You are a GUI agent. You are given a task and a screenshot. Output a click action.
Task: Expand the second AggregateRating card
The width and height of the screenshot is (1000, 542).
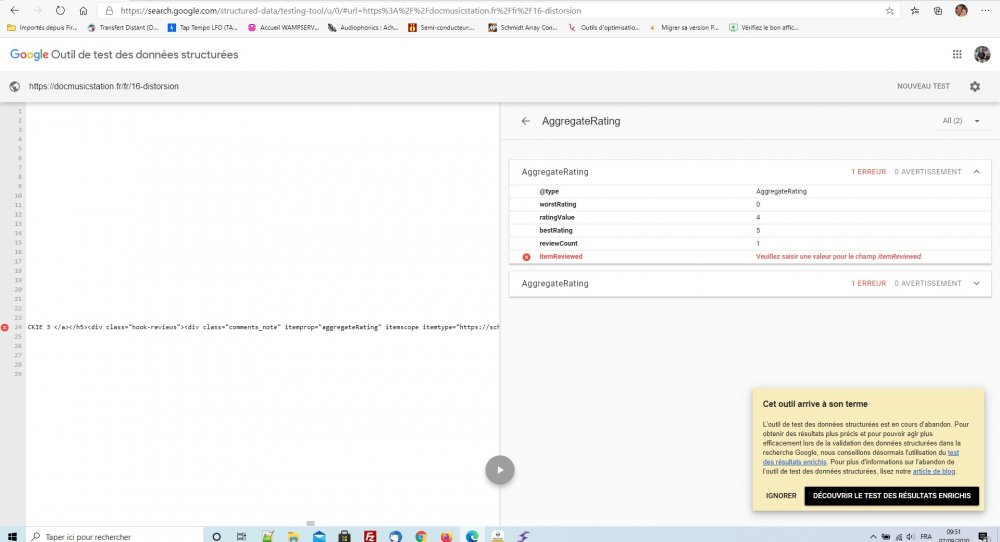point(976,283)
